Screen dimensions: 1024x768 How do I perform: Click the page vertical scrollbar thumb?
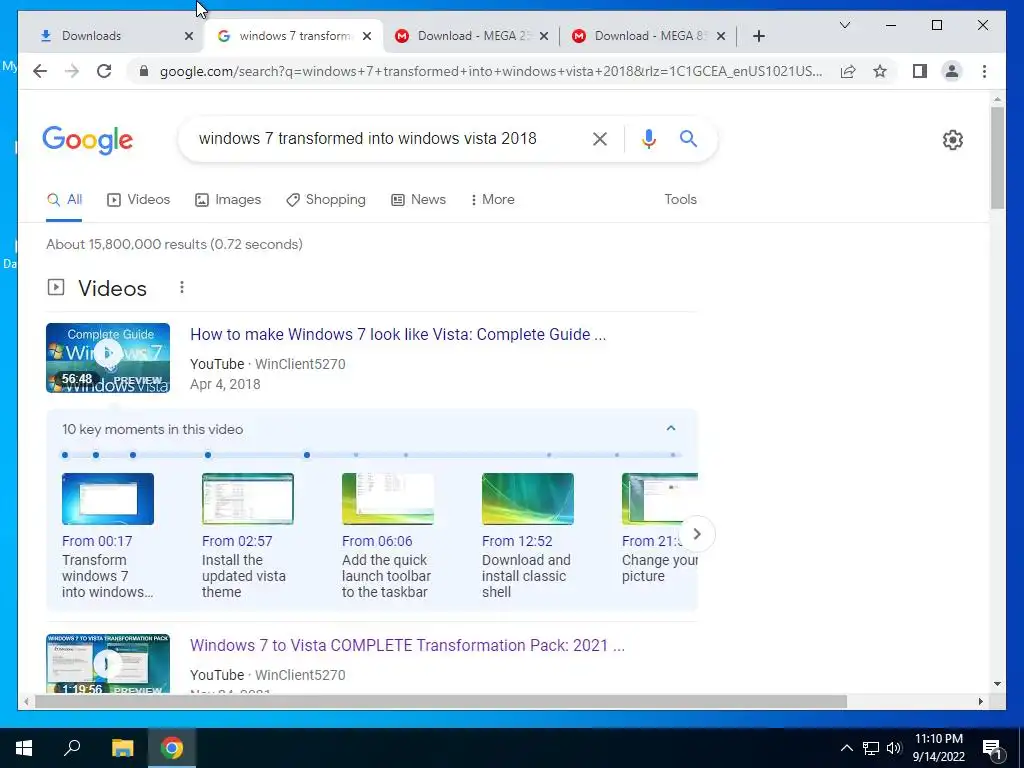click(x=997, y=157)
